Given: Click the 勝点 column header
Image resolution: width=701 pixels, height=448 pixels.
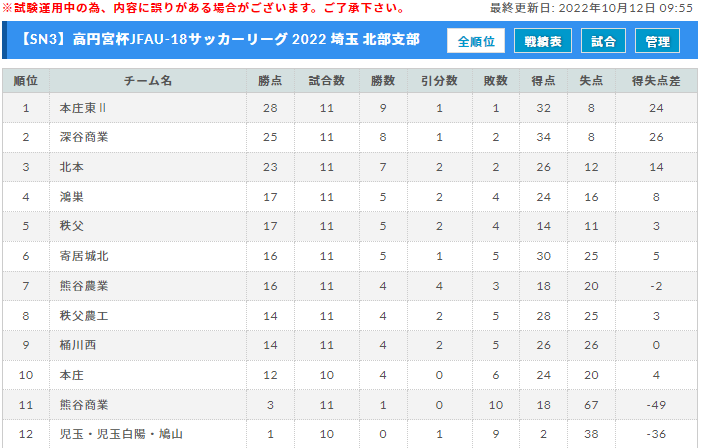Looking at the screenshot, I should tap(270, 81).
